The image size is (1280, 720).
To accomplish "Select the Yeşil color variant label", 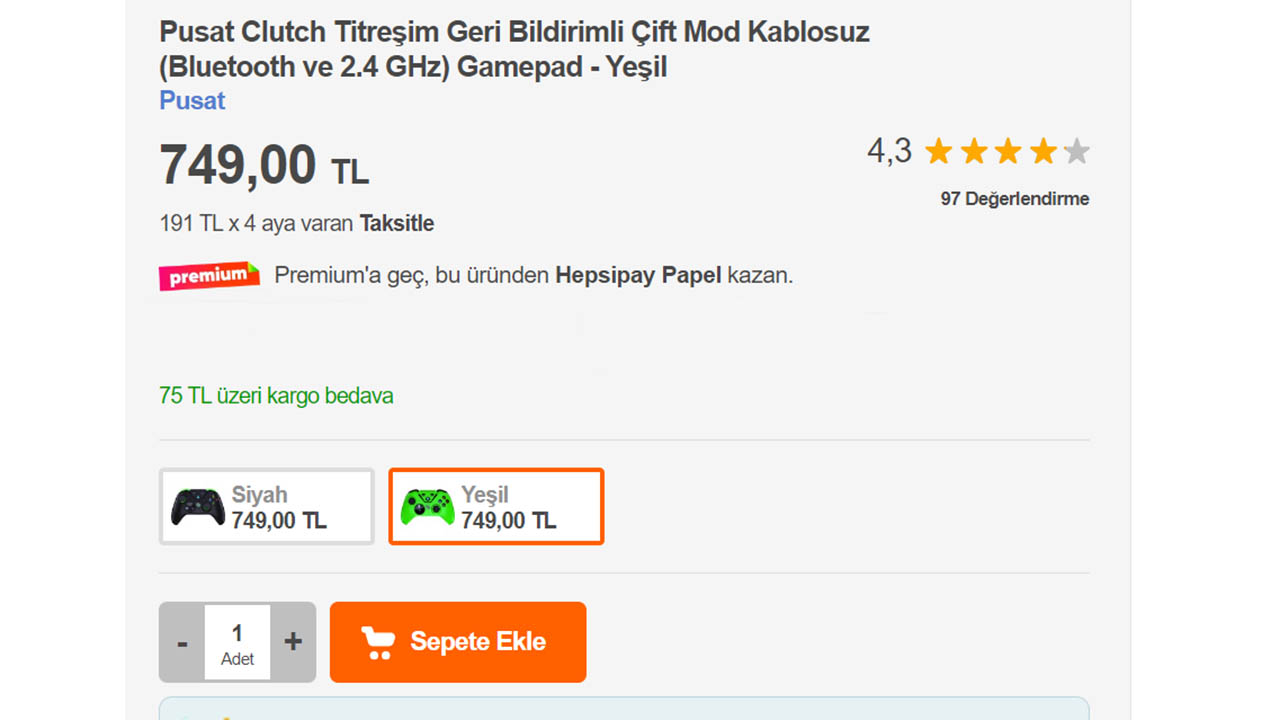I will [485, 495].
